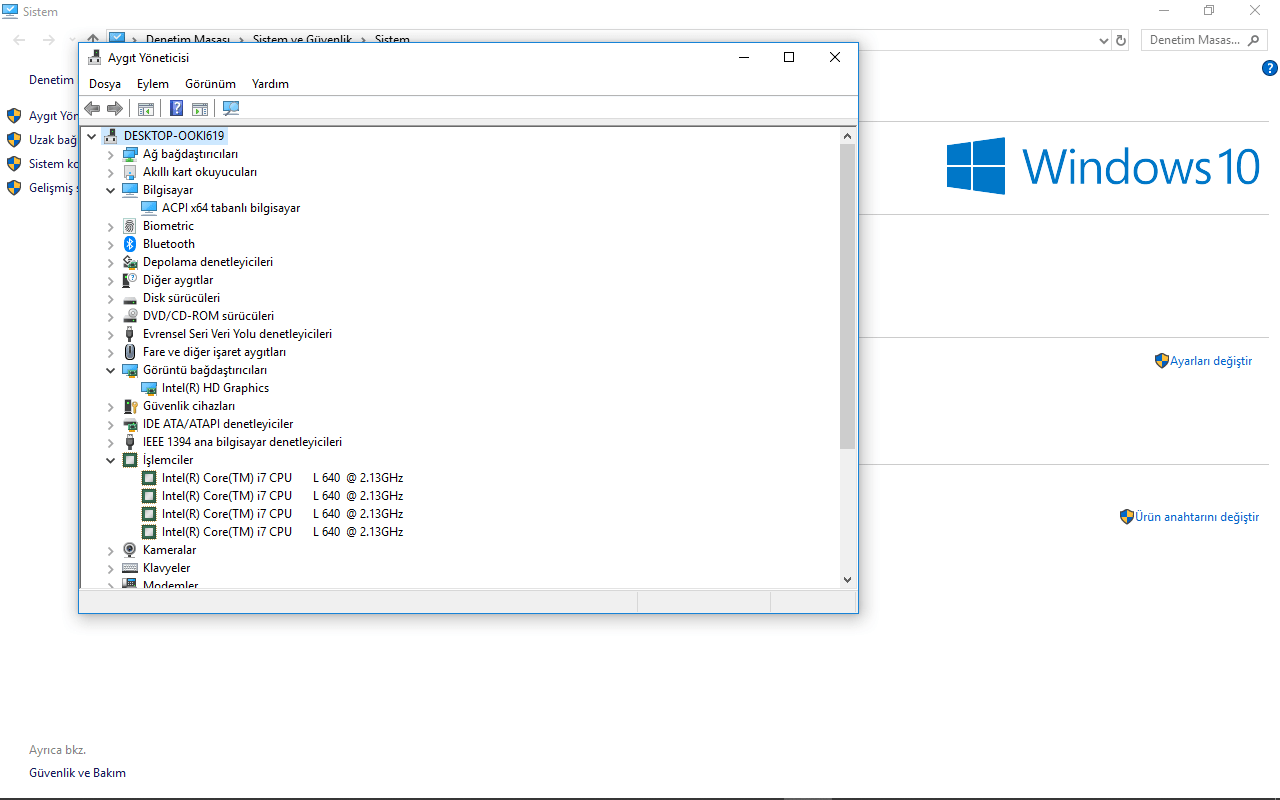Click the IDE ATA/ATAPI denetleyiciler icon
This screenshot has height=800, width=1280.
coord(130,424)
